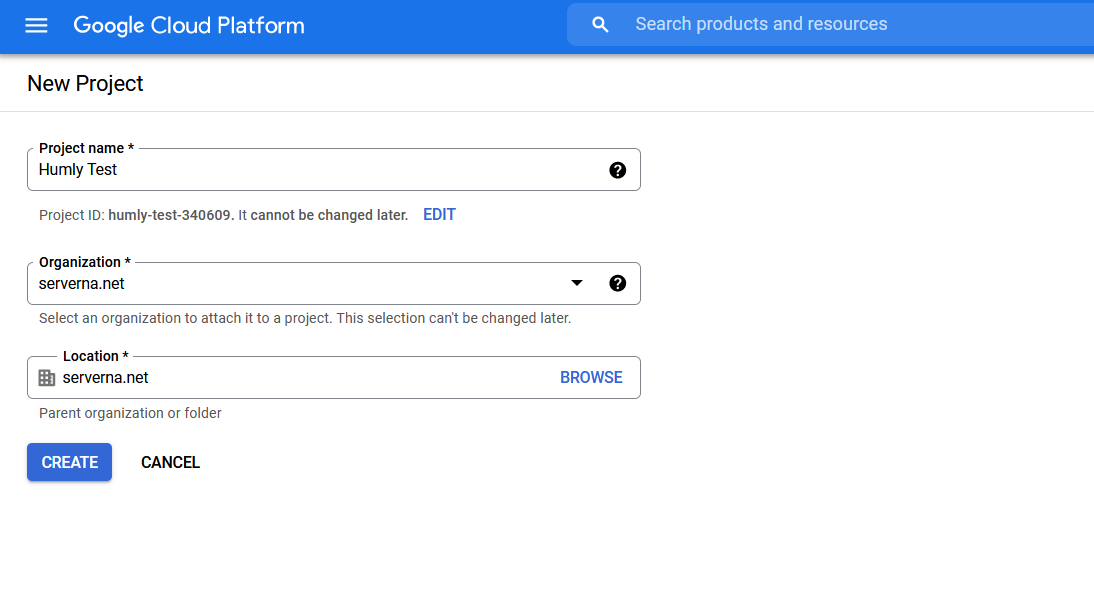Select serverna.net in the Organization field

pyautogui.click(x=82, y=283)
